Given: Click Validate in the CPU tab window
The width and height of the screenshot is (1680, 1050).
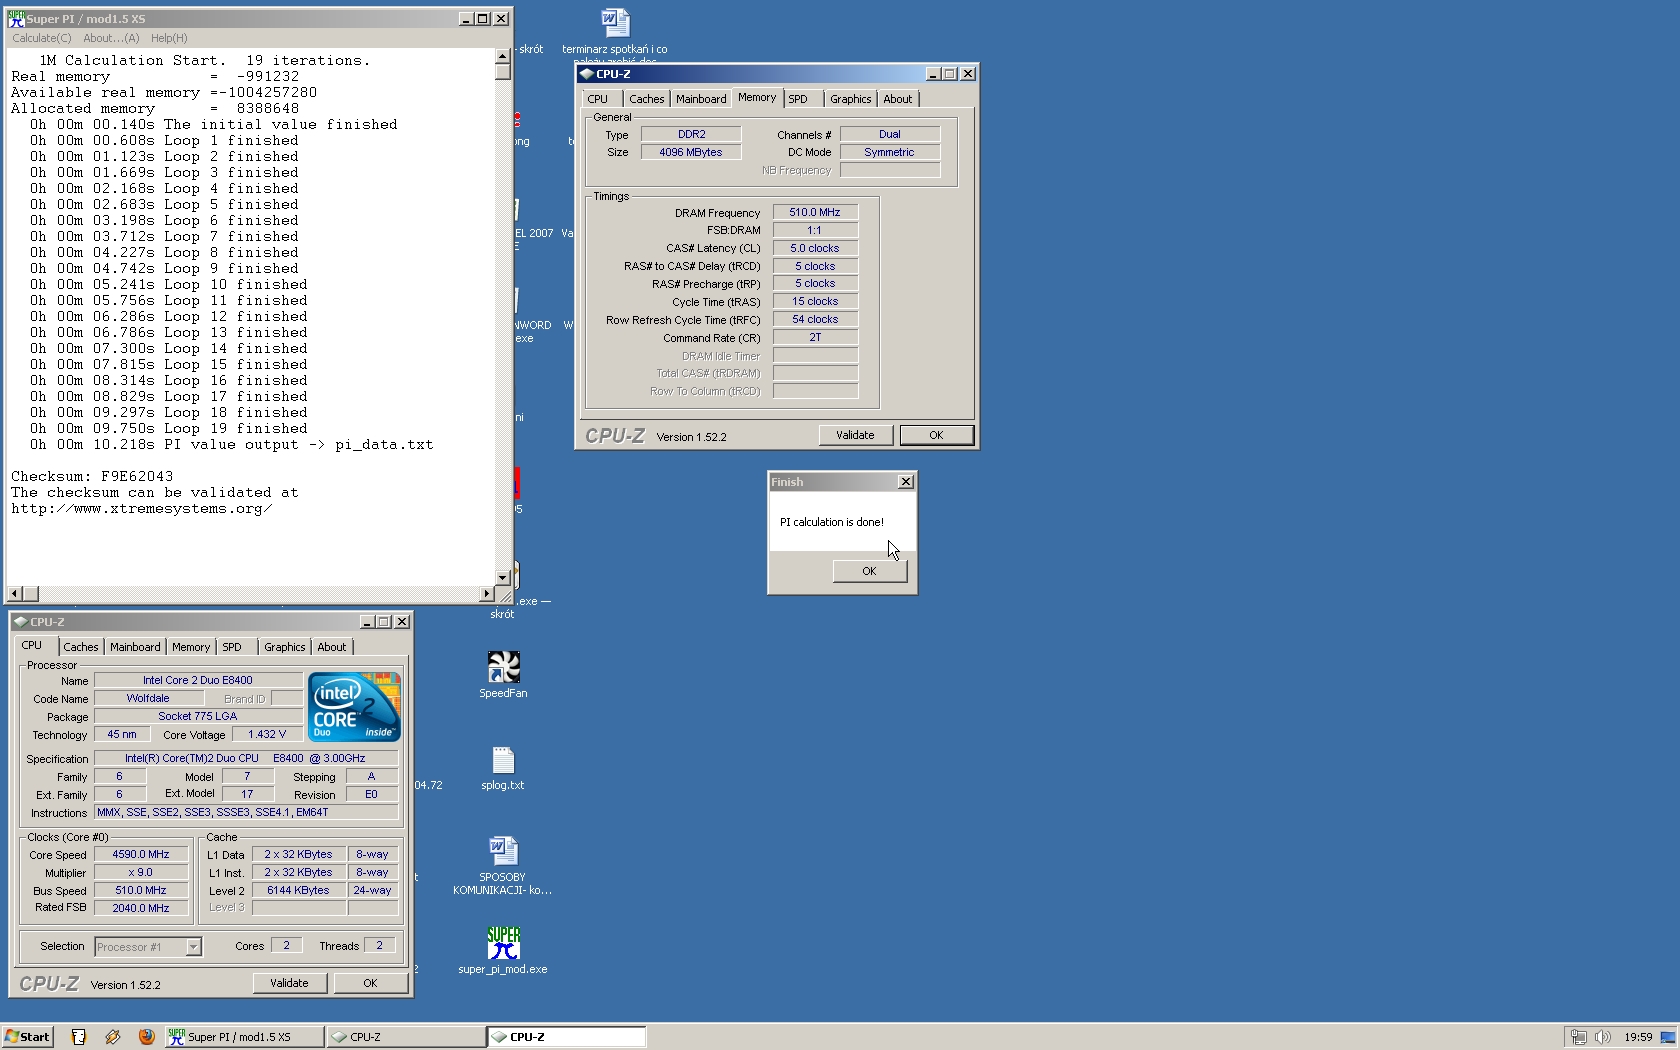Looking at the screenshot, I should (289, 983).
